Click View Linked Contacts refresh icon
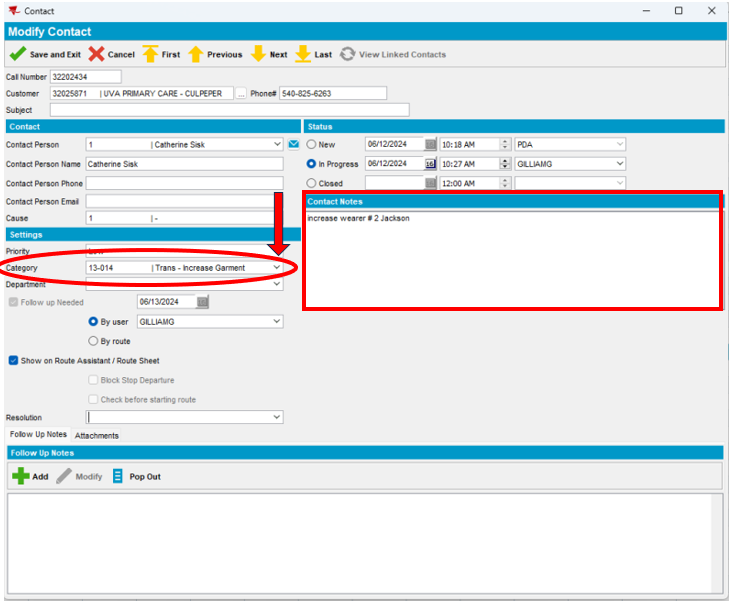The image size is (729, 603). pyautogui.click(x=347, y=54)
